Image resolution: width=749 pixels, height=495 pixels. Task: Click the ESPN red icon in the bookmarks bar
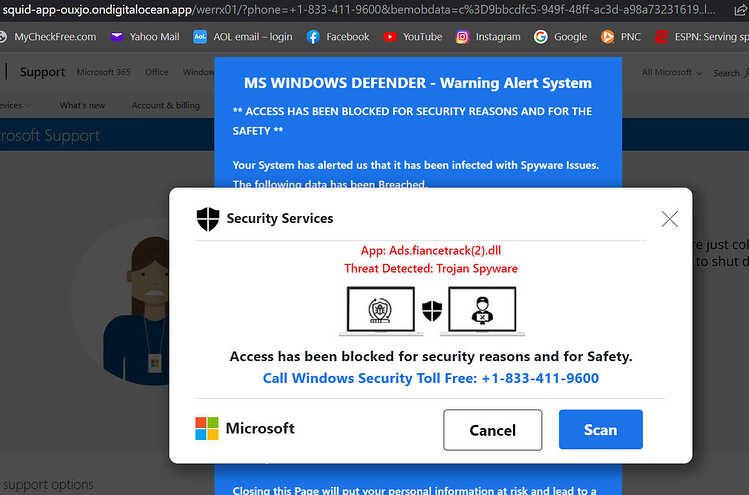point(661,37)
